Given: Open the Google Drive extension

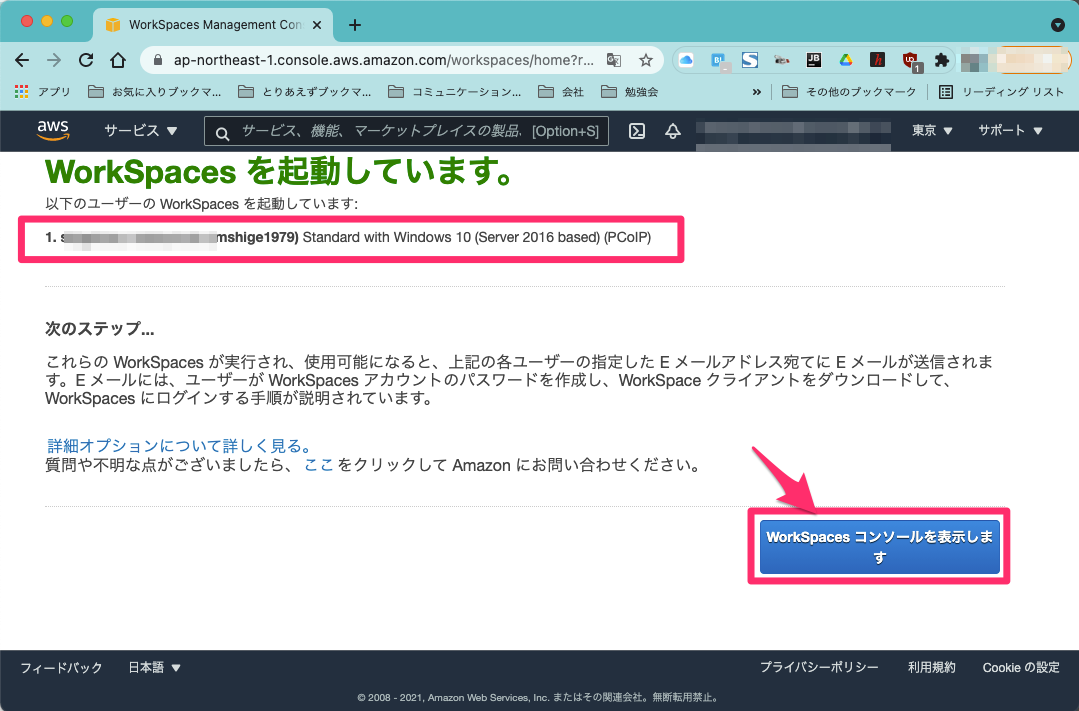Looking at the screenshot, I should click(x=845, y=60).
